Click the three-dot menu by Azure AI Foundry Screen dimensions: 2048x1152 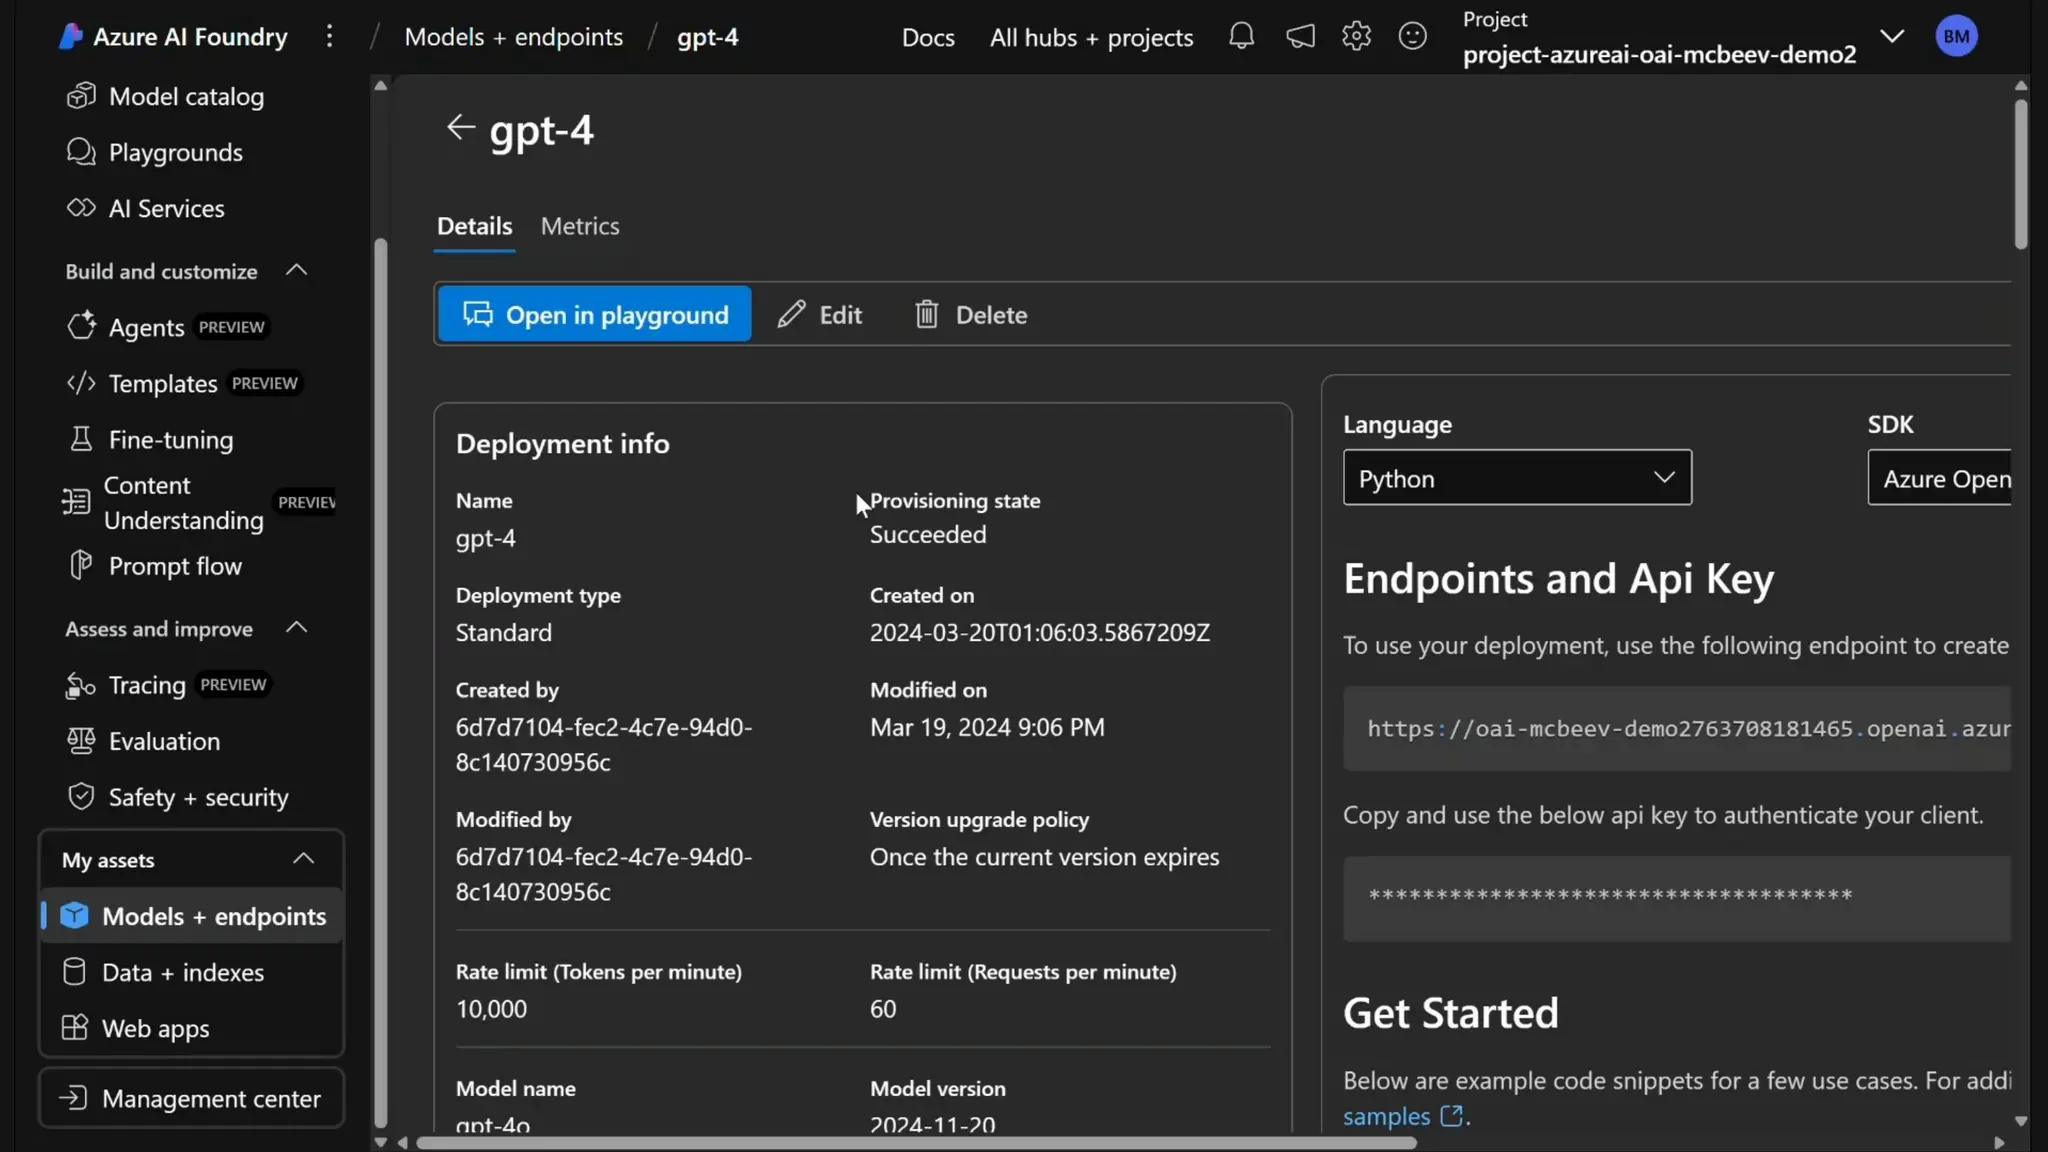[329, 37]
